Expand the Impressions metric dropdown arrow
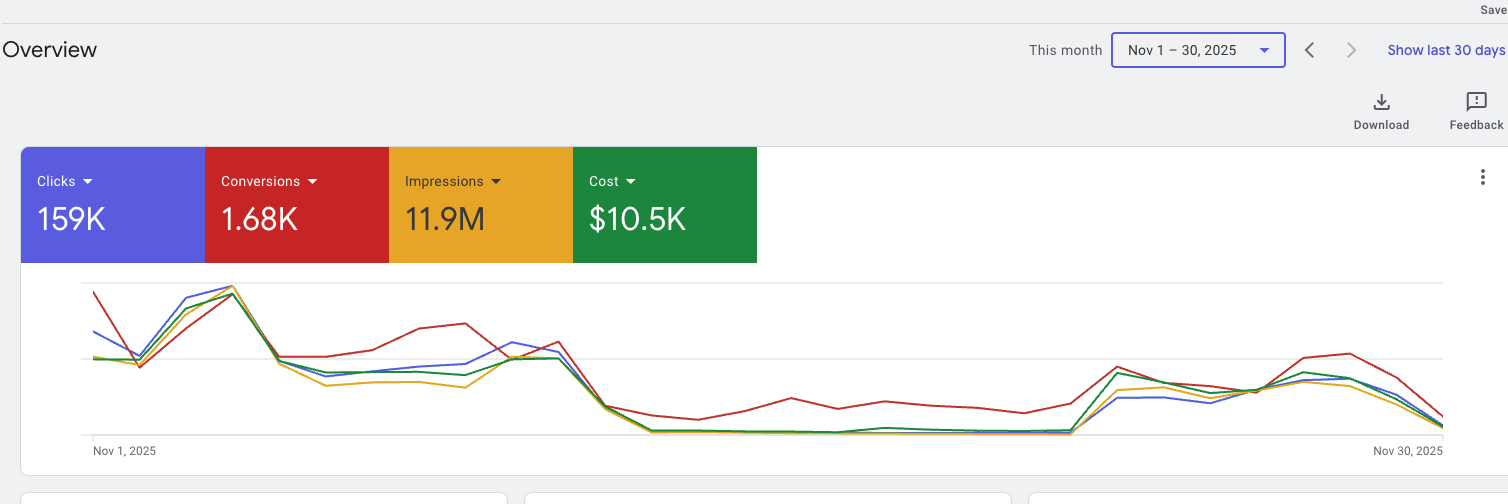This screenshot has height=504, width=1508. tap(496, 182)
